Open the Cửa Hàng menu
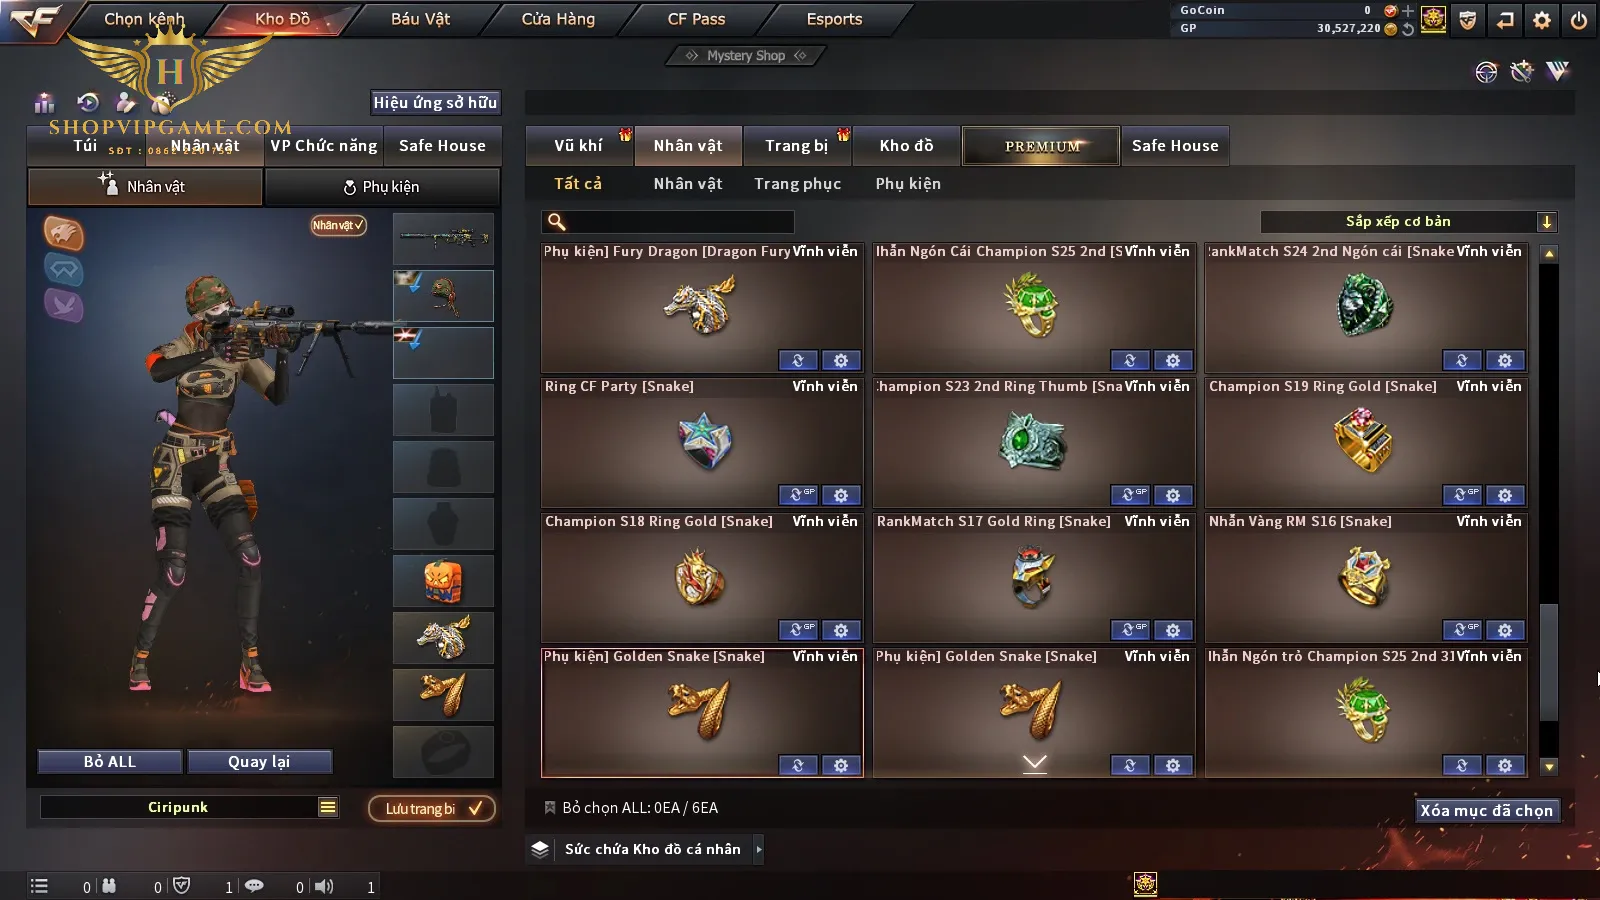The height and width of the screenshot is (900, 1600). pos(558,19)
